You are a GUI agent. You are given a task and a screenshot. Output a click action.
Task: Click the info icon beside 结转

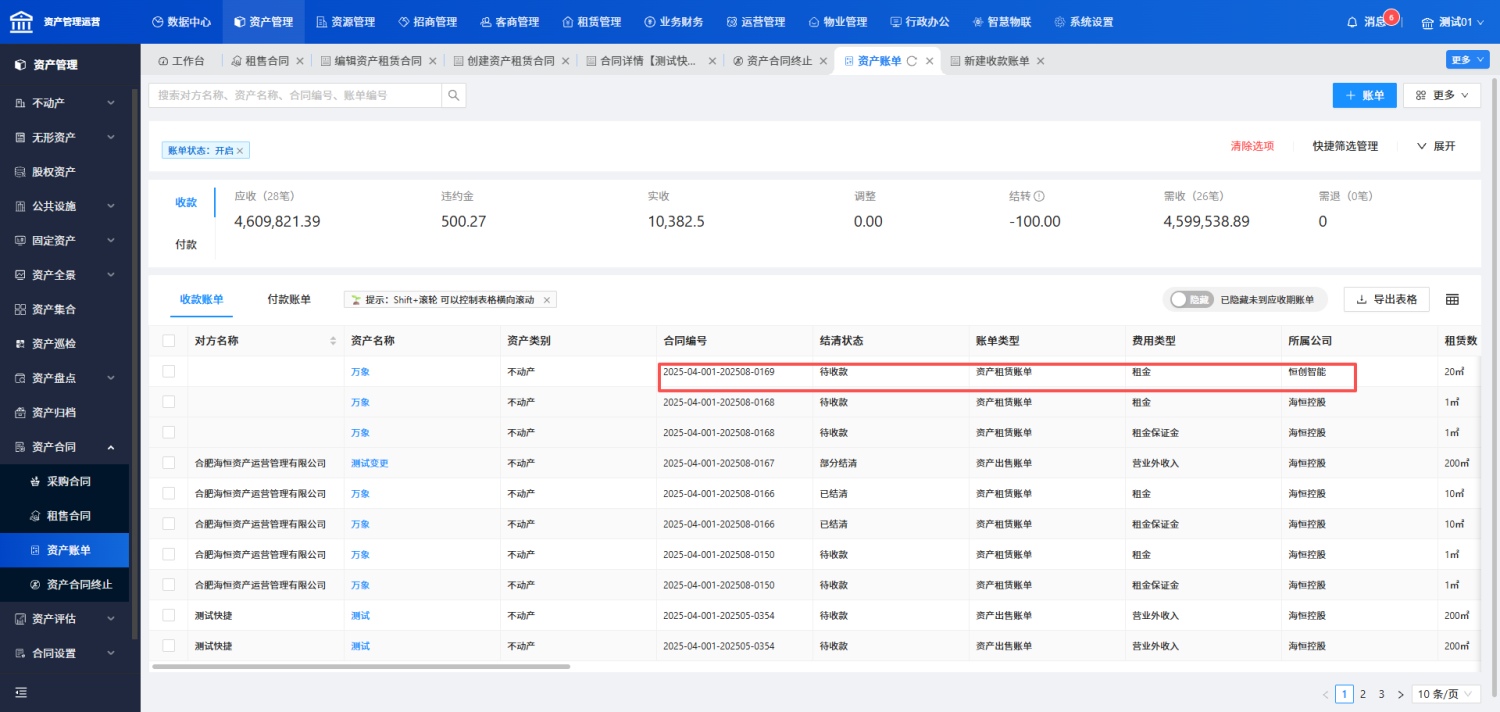pos(1039,197)
